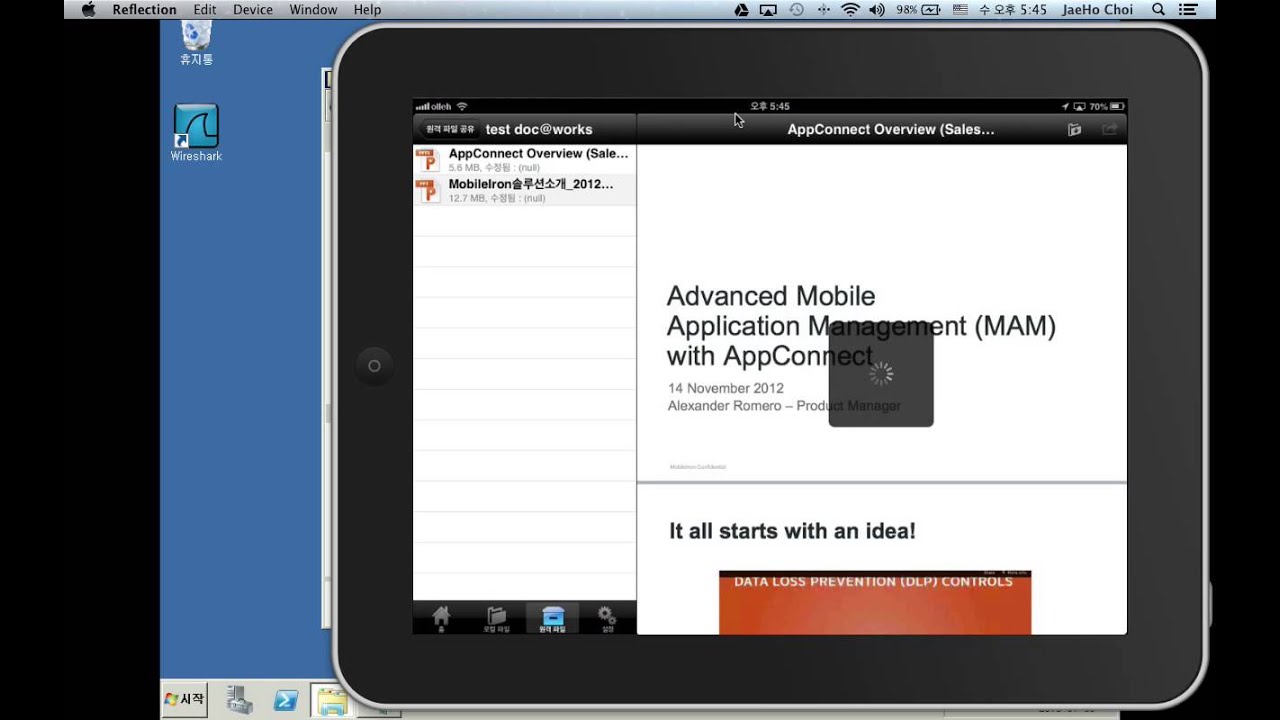
Task: Open Spotlight search magnifier icon
Action: point(1158,9)
